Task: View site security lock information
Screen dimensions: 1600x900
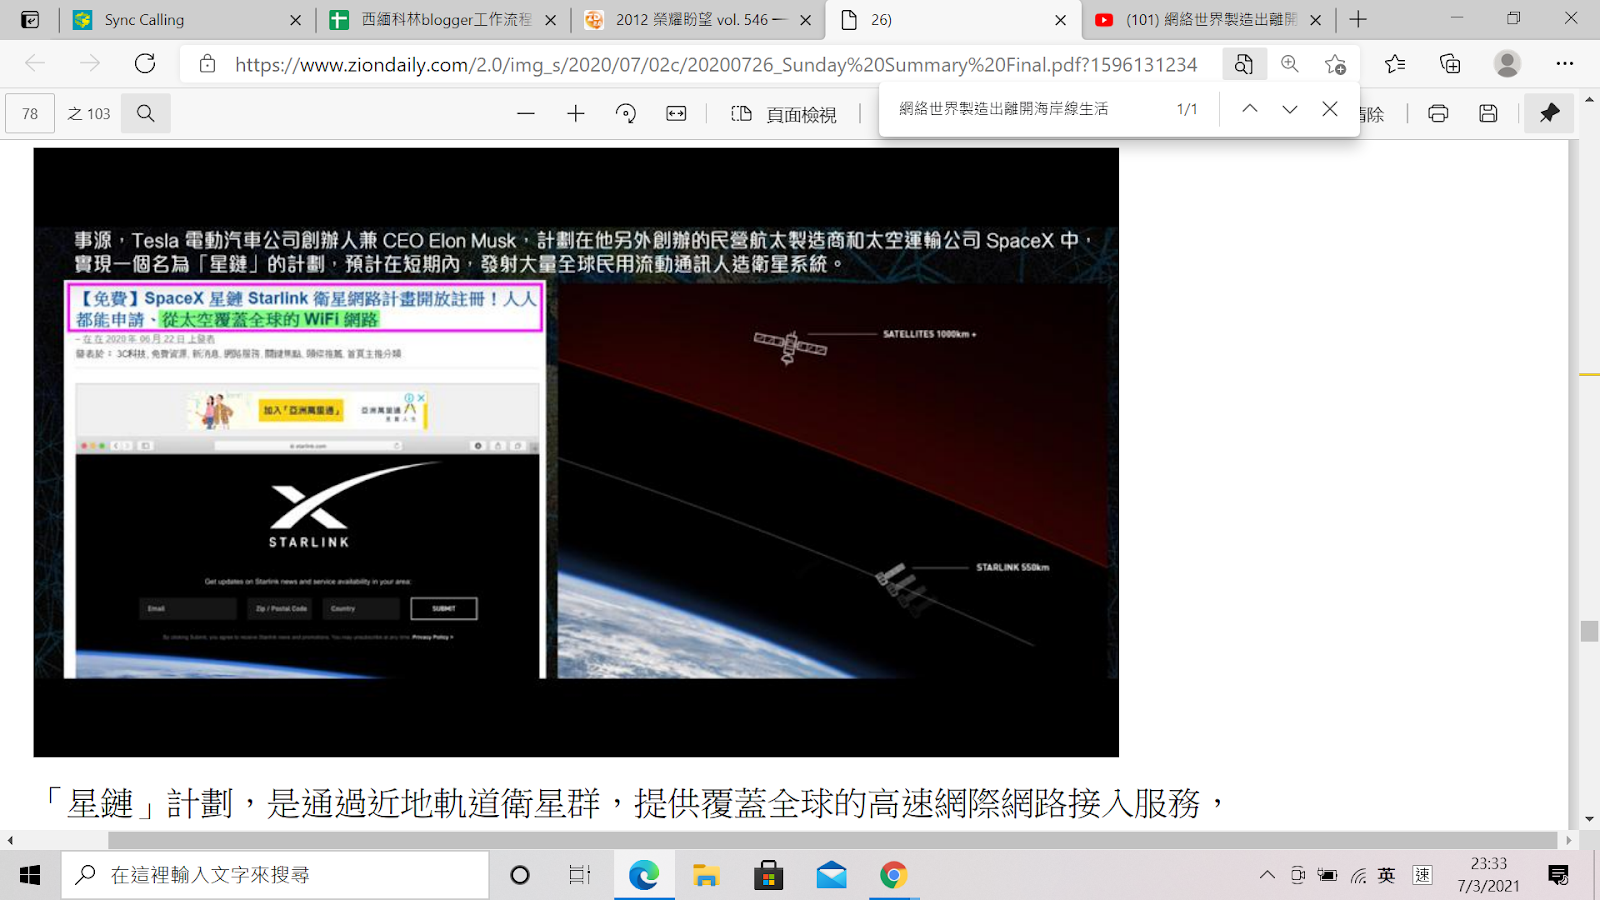Action: (207, 64)
